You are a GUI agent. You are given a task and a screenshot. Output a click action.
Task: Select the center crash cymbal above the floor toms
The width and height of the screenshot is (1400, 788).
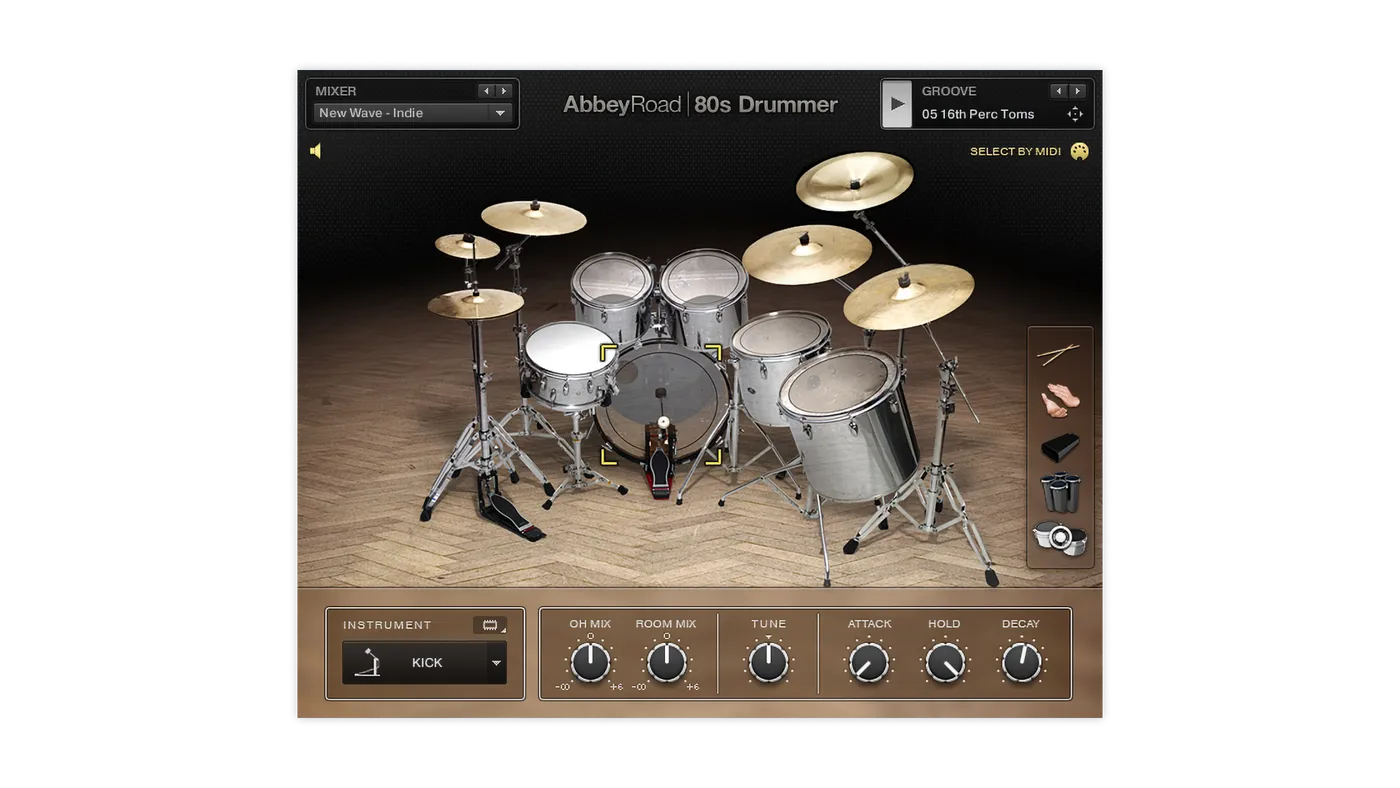(807, 253)
